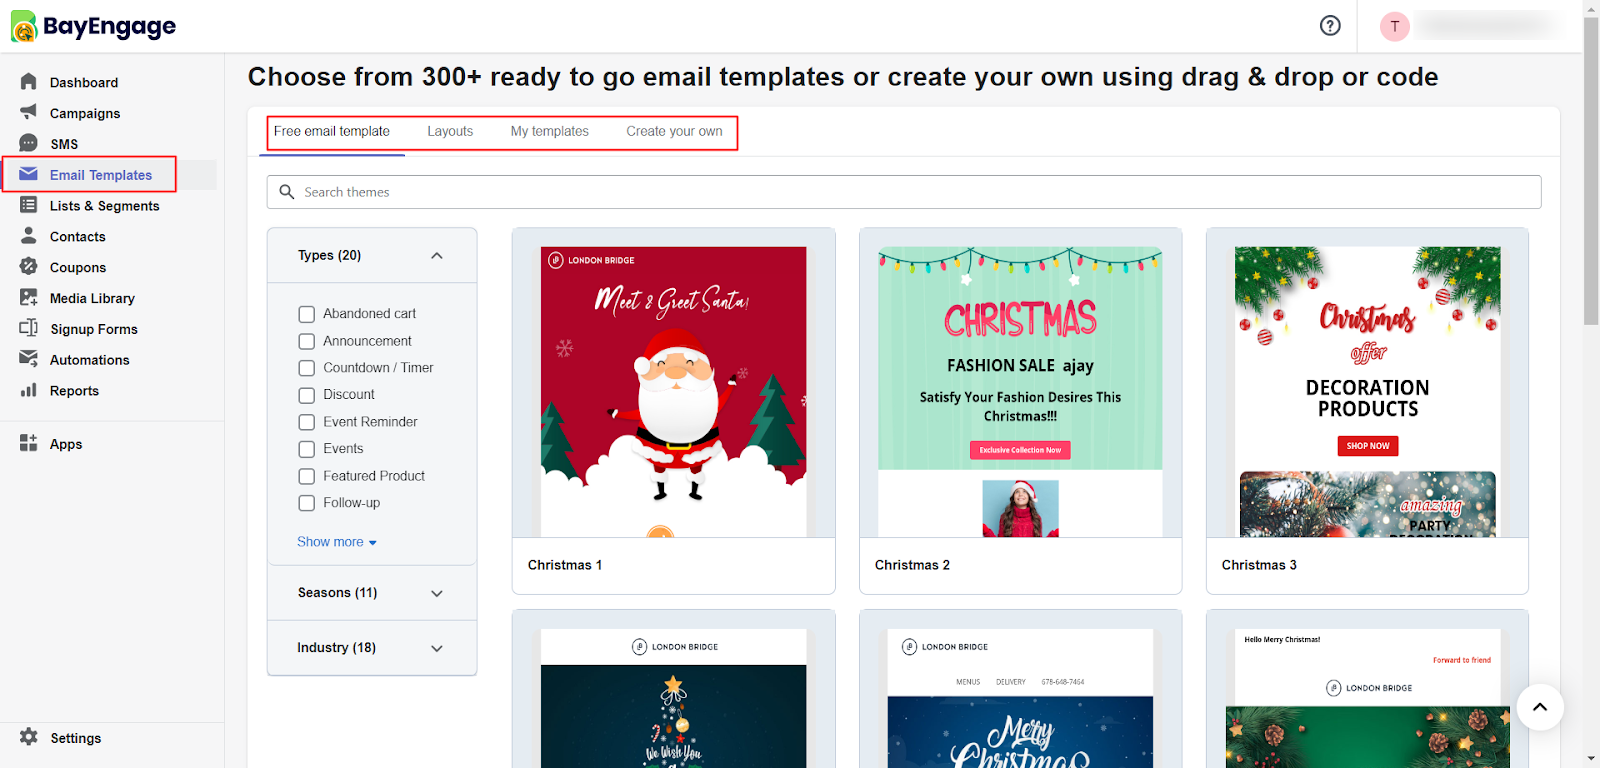Click the Email Templates envelope icon
This screenshot has width=1600, height=768.
[28, 174]
